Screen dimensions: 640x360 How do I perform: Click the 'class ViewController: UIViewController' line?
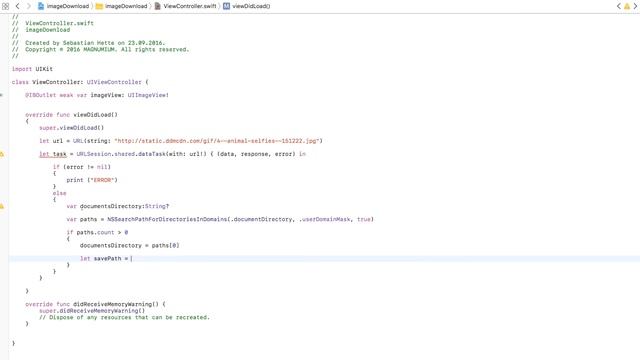click(x=80, y=82)
